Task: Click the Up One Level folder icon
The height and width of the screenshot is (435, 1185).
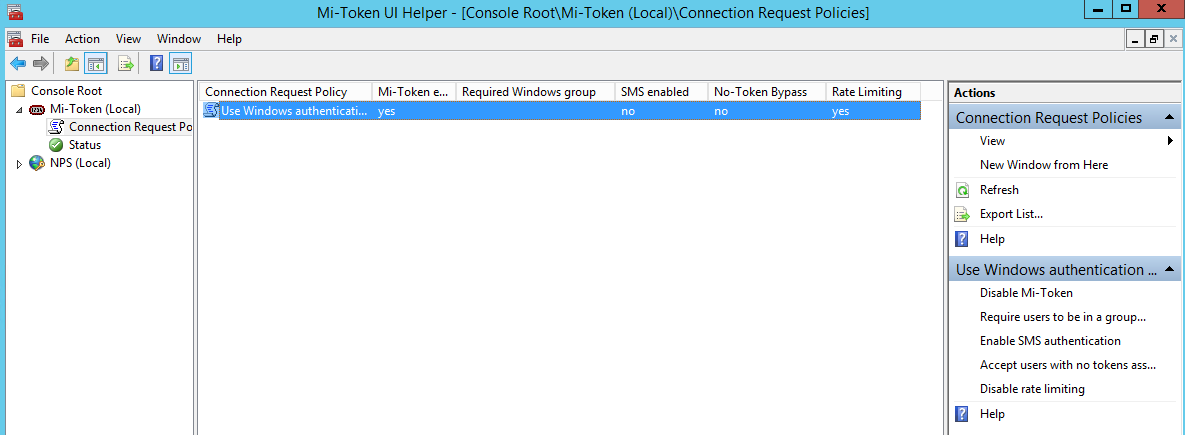Action: (72, 63)
